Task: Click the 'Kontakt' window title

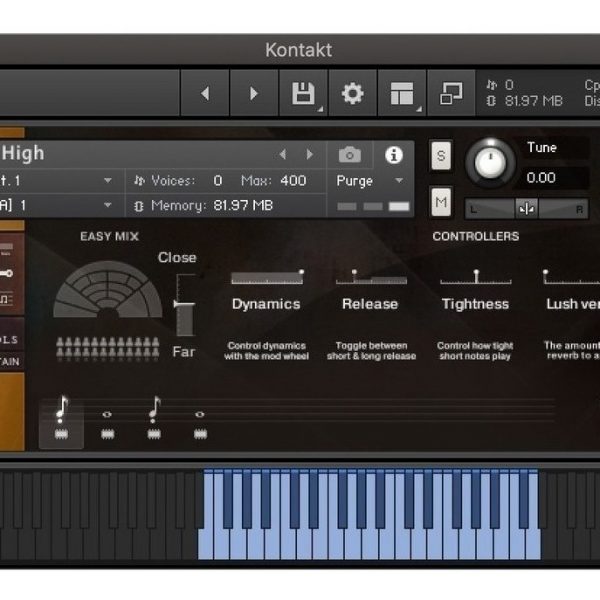Action: [298, 50]
